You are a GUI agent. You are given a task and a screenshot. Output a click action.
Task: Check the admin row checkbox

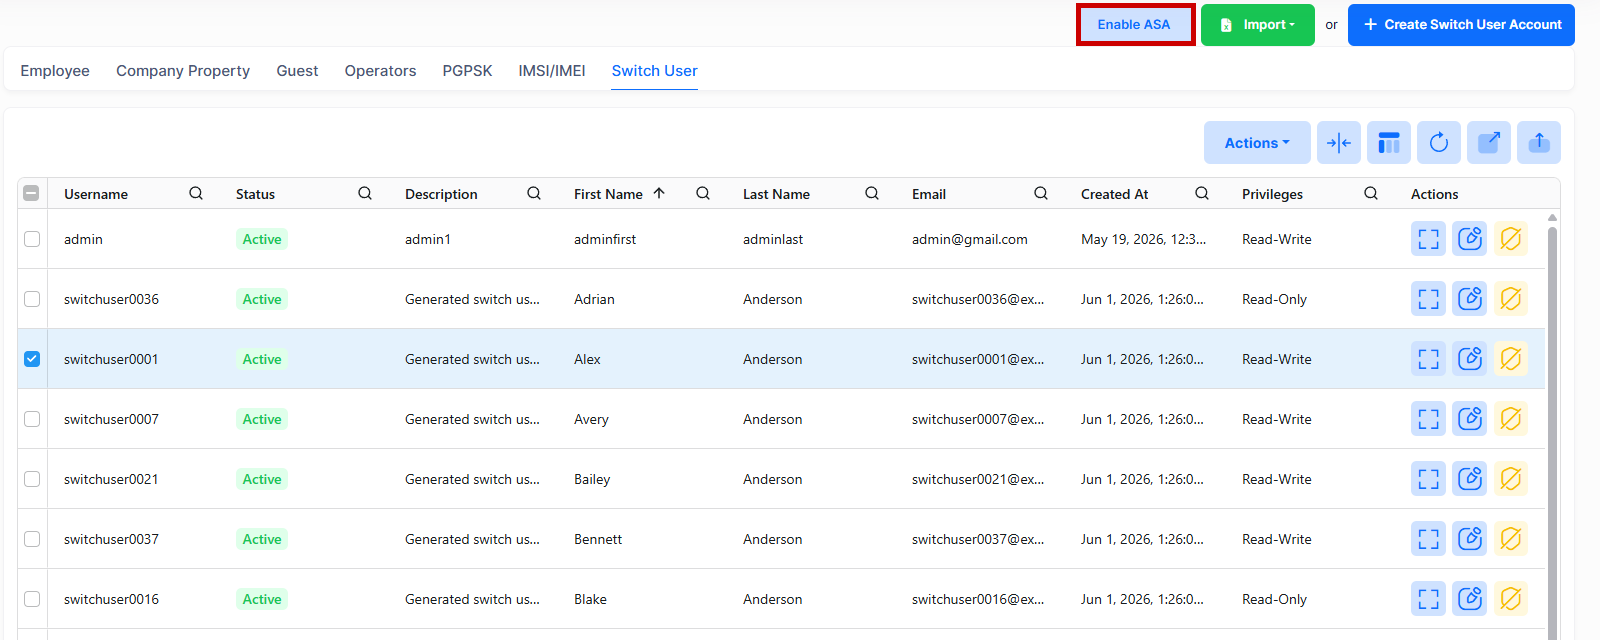click(32, 239)
